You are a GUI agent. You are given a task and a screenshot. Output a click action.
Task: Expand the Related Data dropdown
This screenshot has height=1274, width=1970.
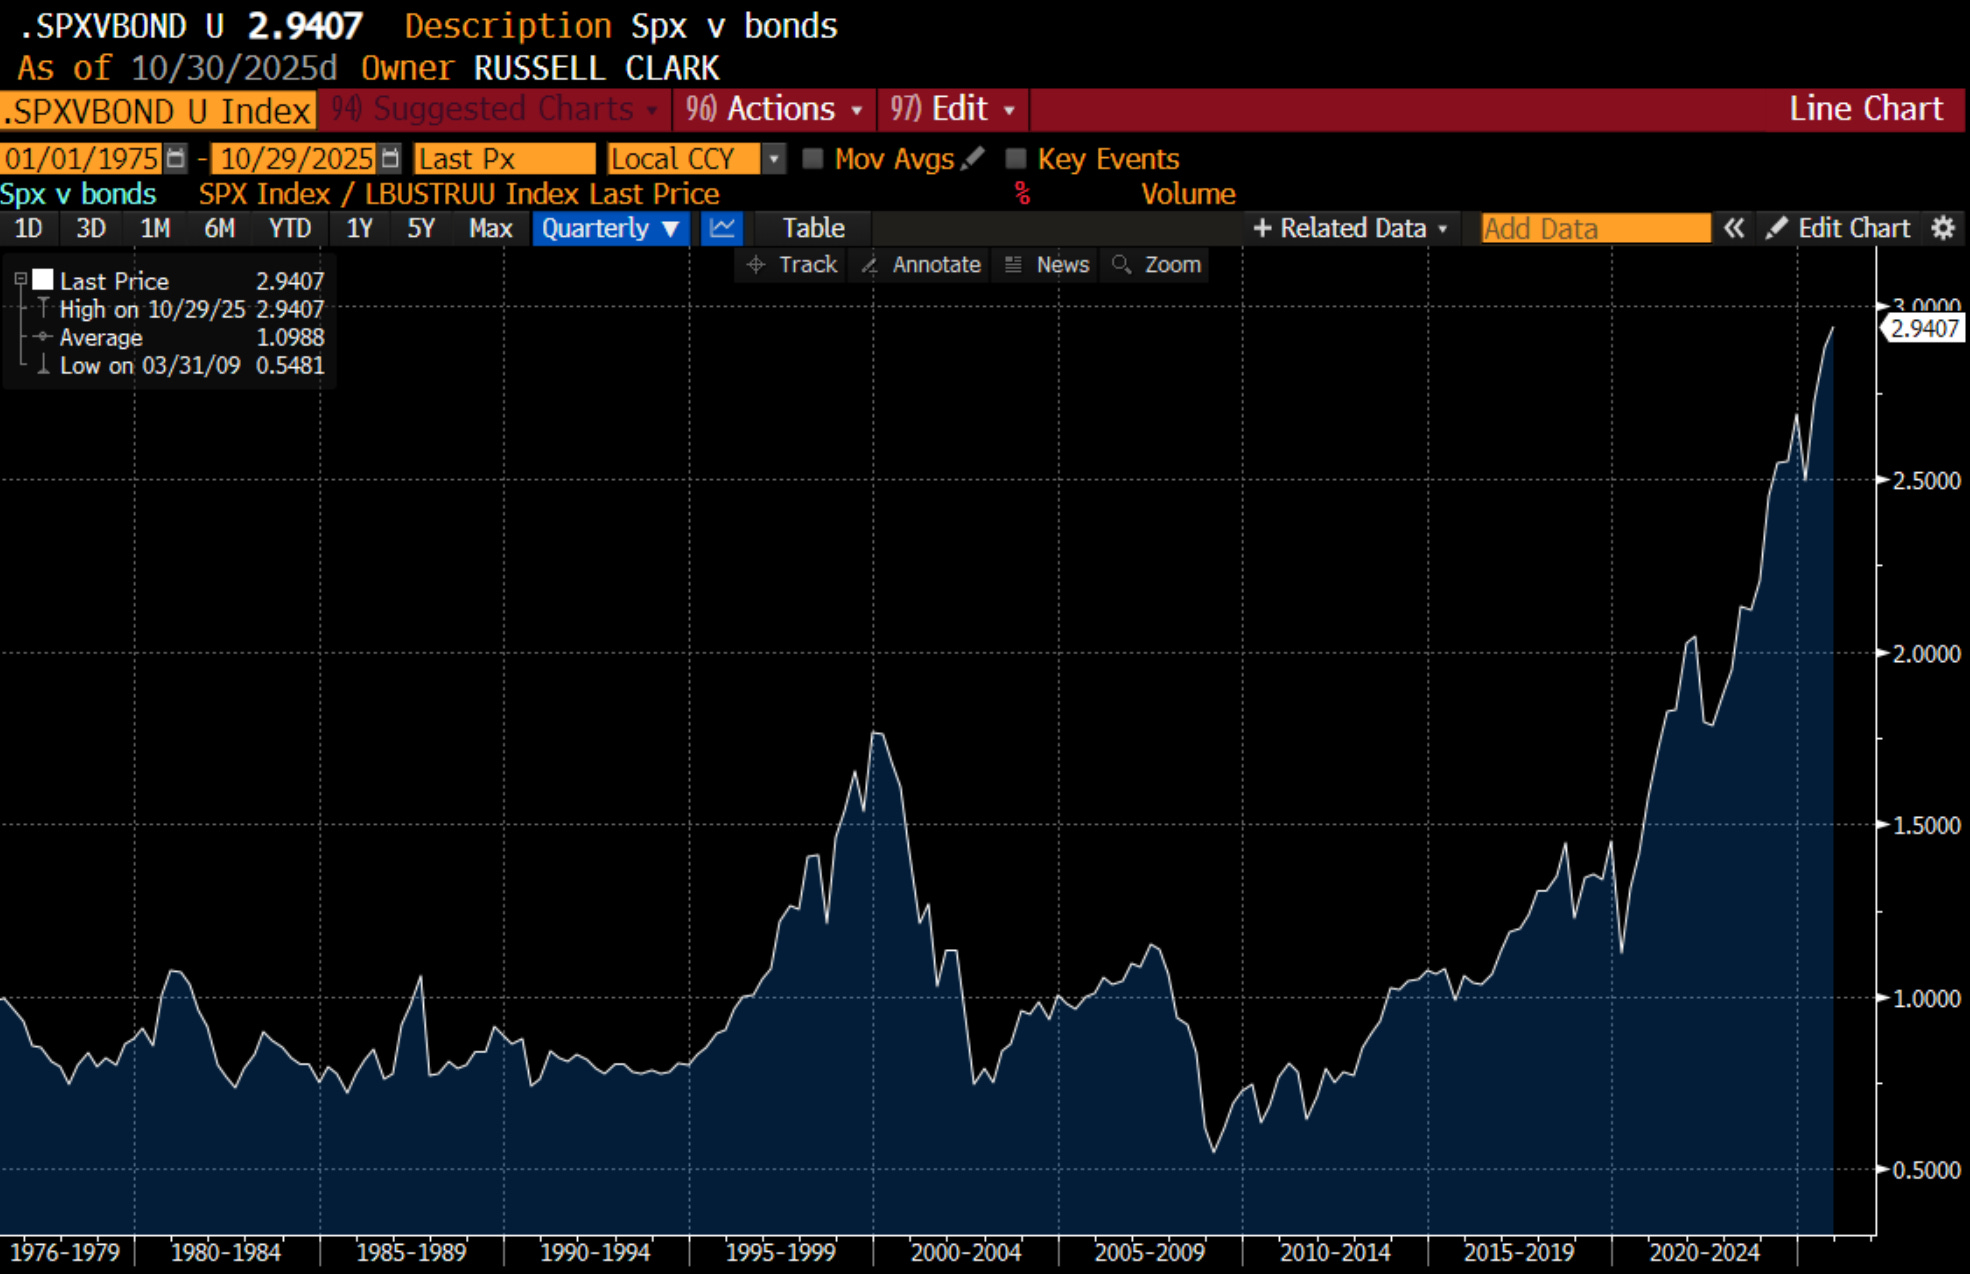[1350, 228]
